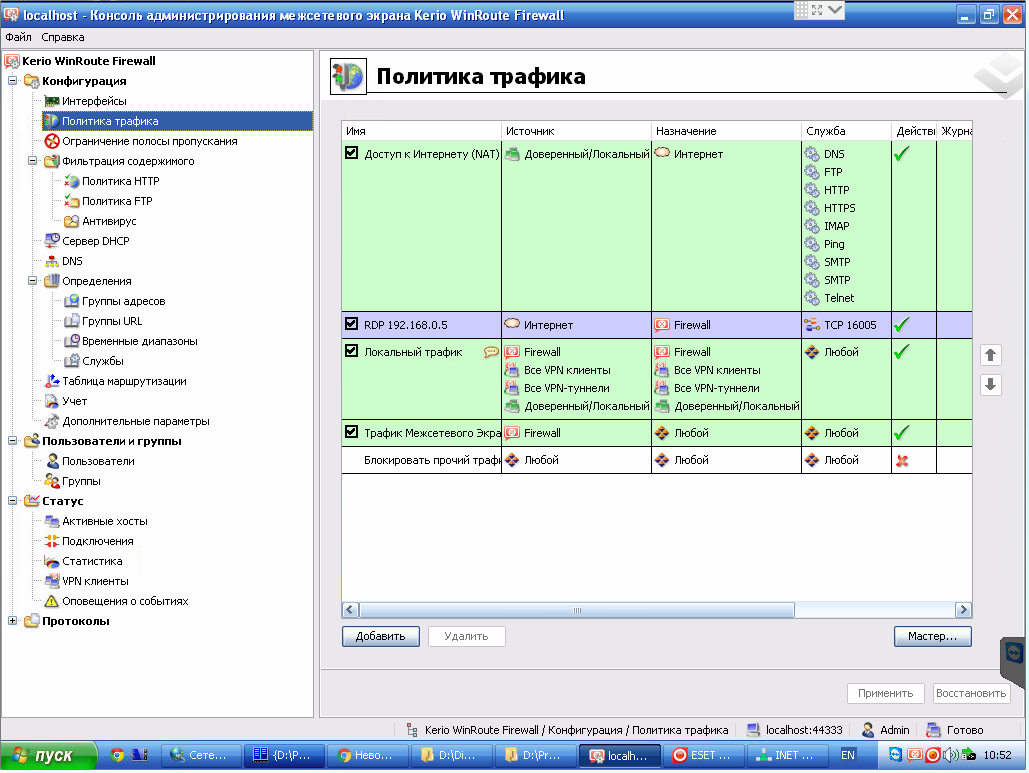Viewport: 1029px width, 773px height.
Task: Click the volume speaker tray icon
Action: (950, 755)
